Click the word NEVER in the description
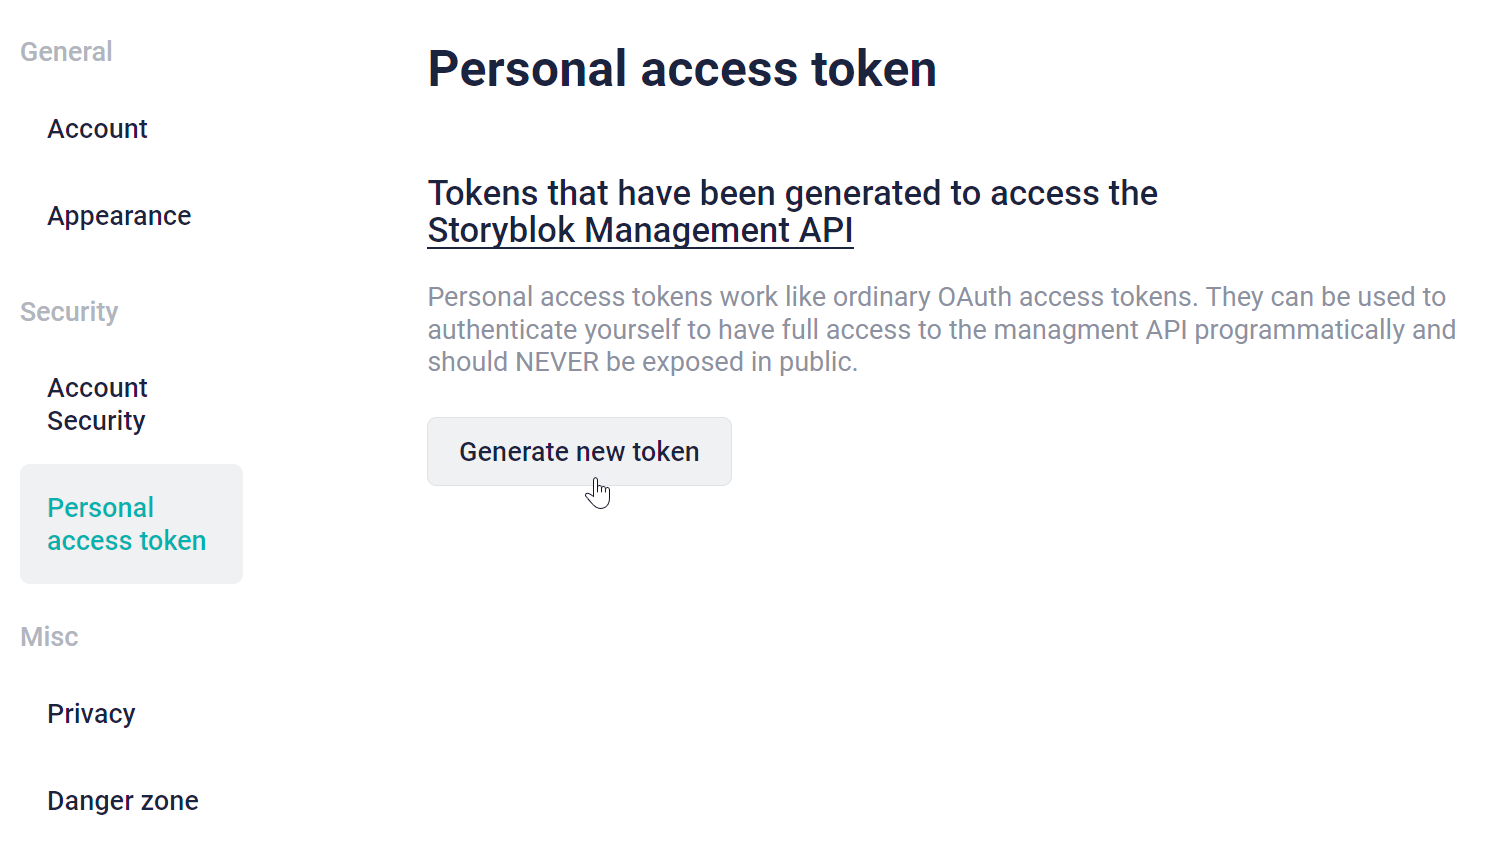This screenshot has width=1504, height=849. tap(557, 362)
